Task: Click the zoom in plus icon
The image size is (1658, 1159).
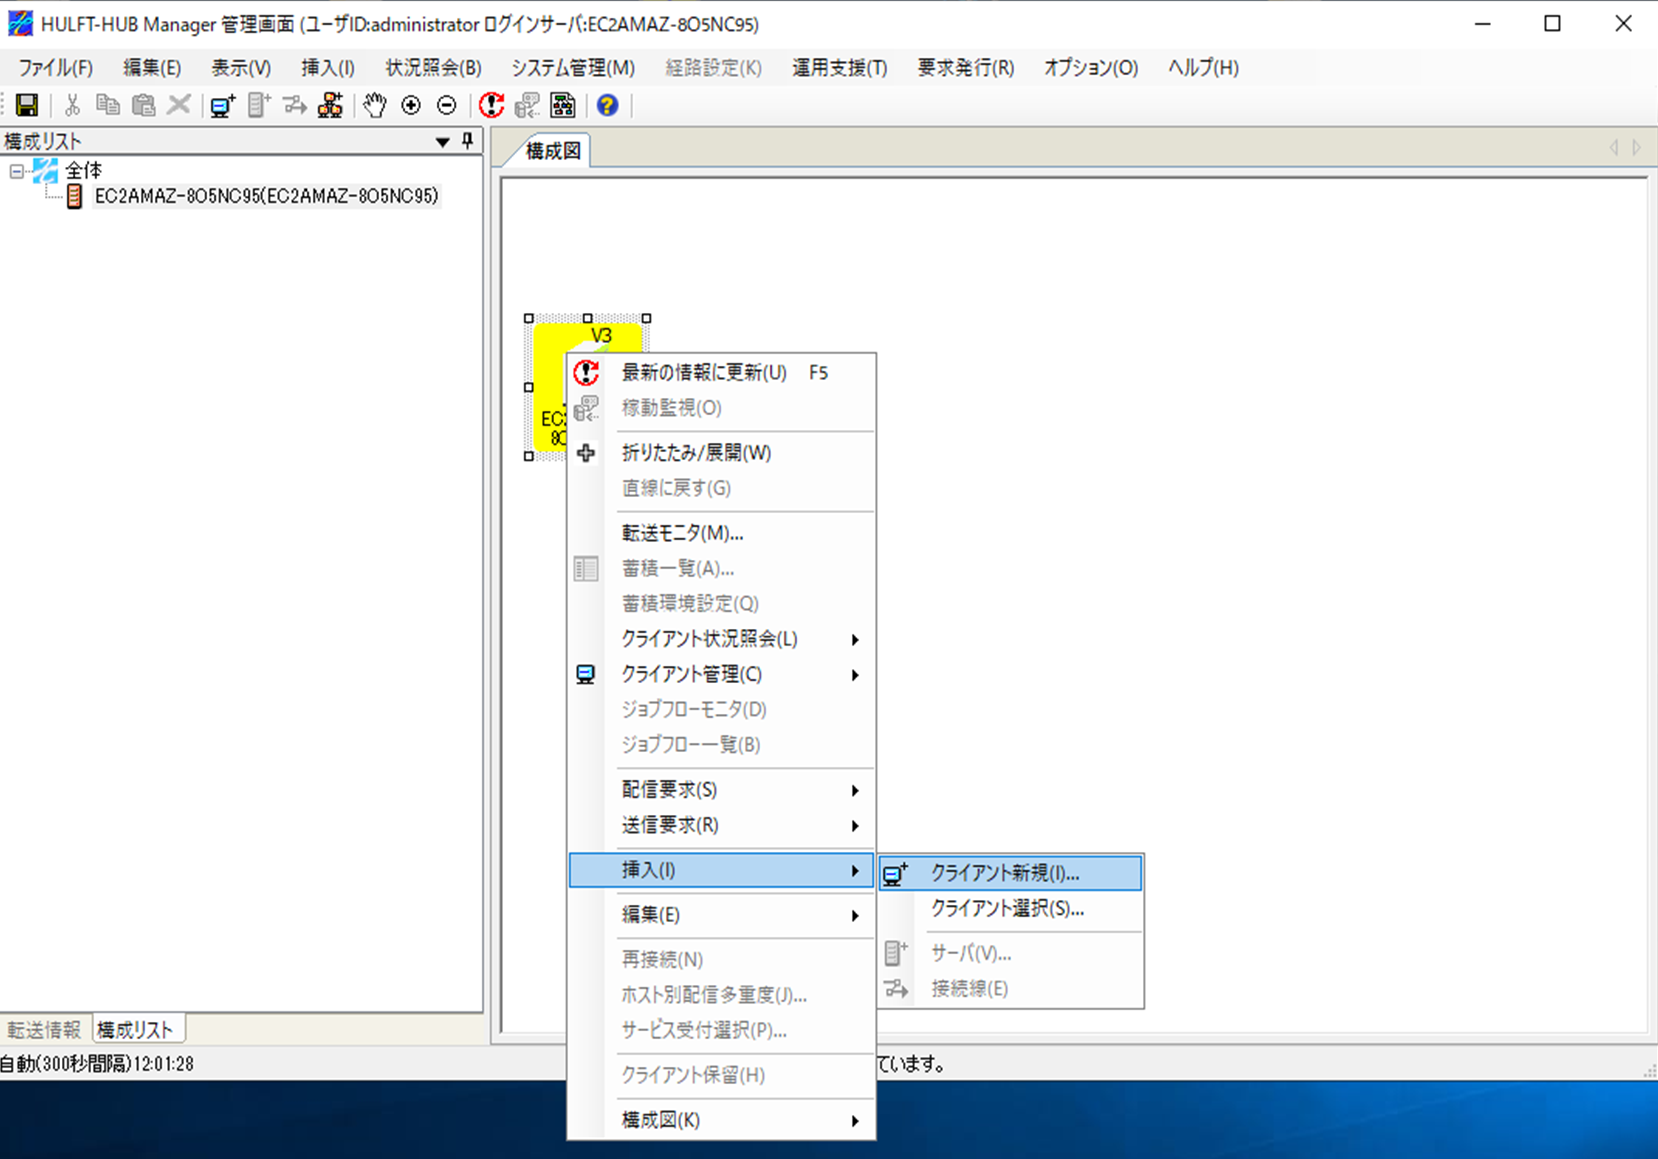Action: 411,105
